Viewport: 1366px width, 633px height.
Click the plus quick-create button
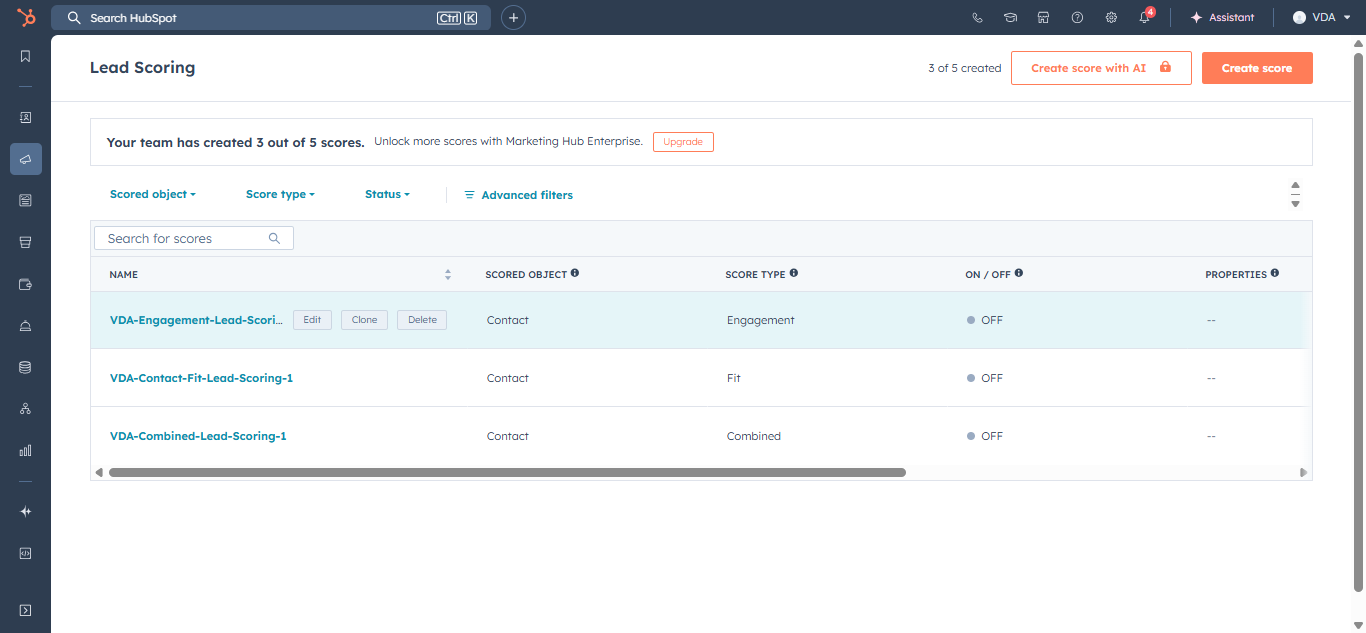[513, 17]
